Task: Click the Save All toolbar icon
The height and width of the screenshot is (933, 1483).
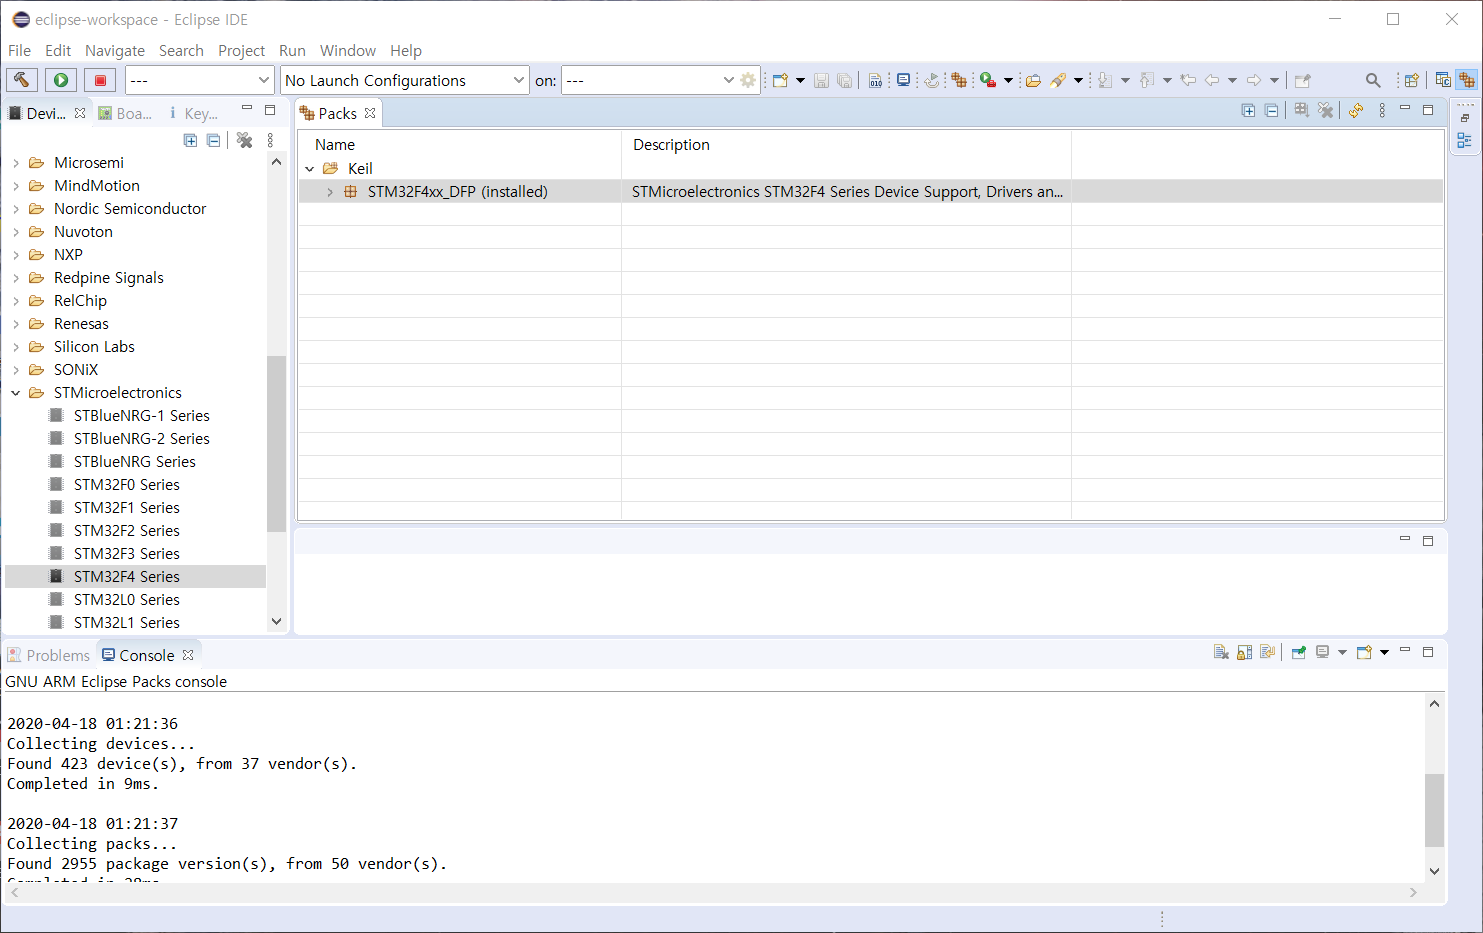Action: pyautogui.click(x=844, y=80)
